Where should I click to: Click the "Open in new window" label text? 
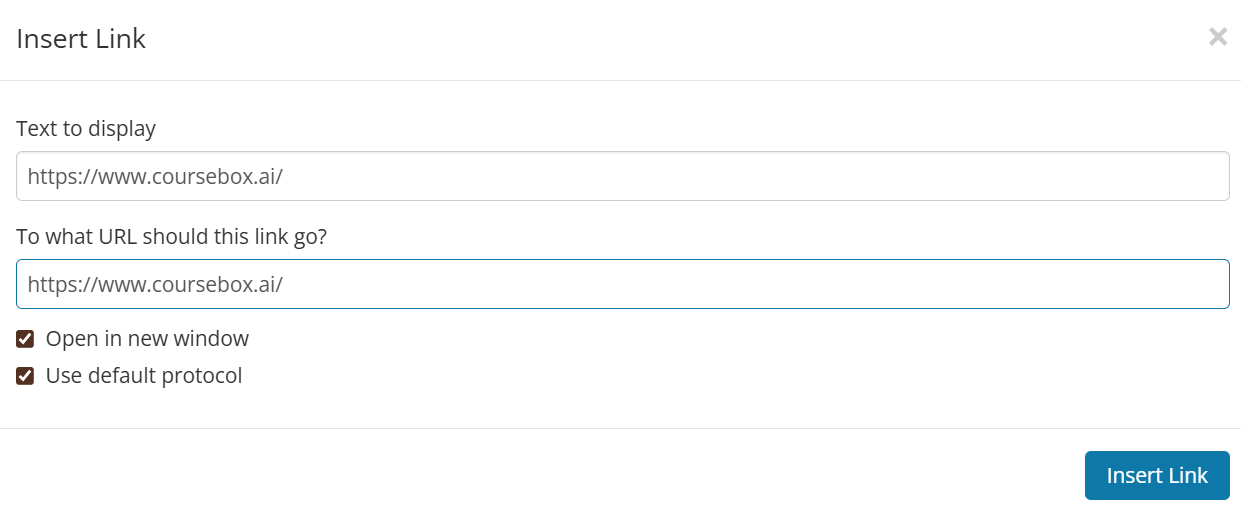pyautogui.click(x=147, y=339)
